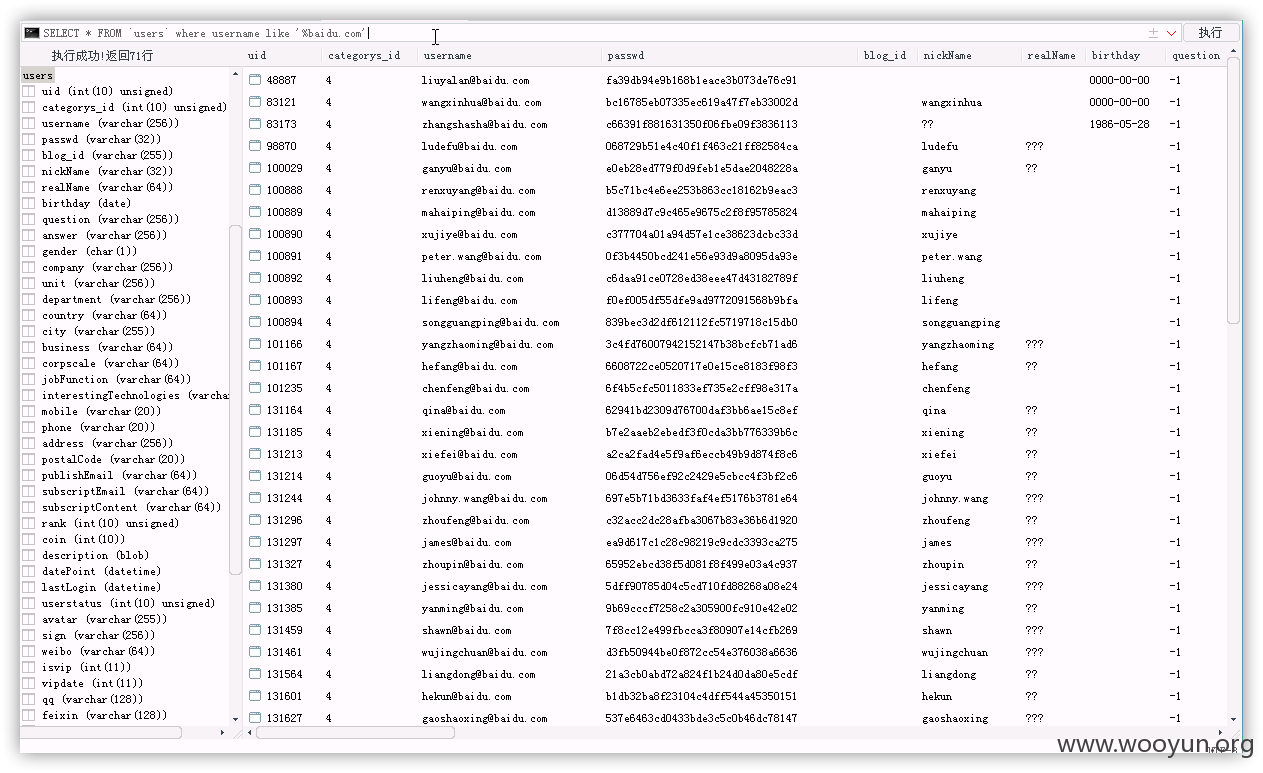Click the row icon for uid 131214
Screen dimensions: 1263x773
[x=255, y=476]
